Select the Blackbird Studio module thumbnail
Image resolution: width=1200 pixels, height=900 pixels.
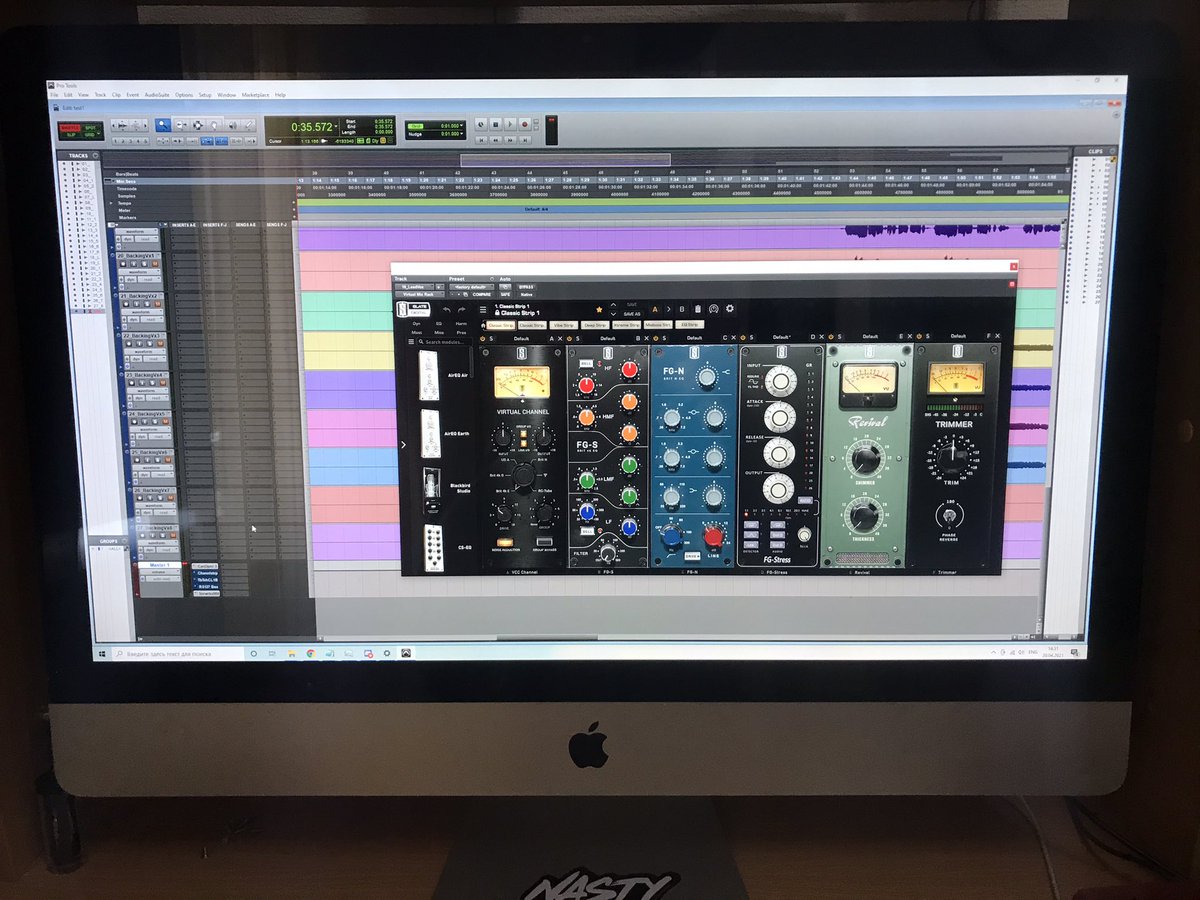(432, 490)
